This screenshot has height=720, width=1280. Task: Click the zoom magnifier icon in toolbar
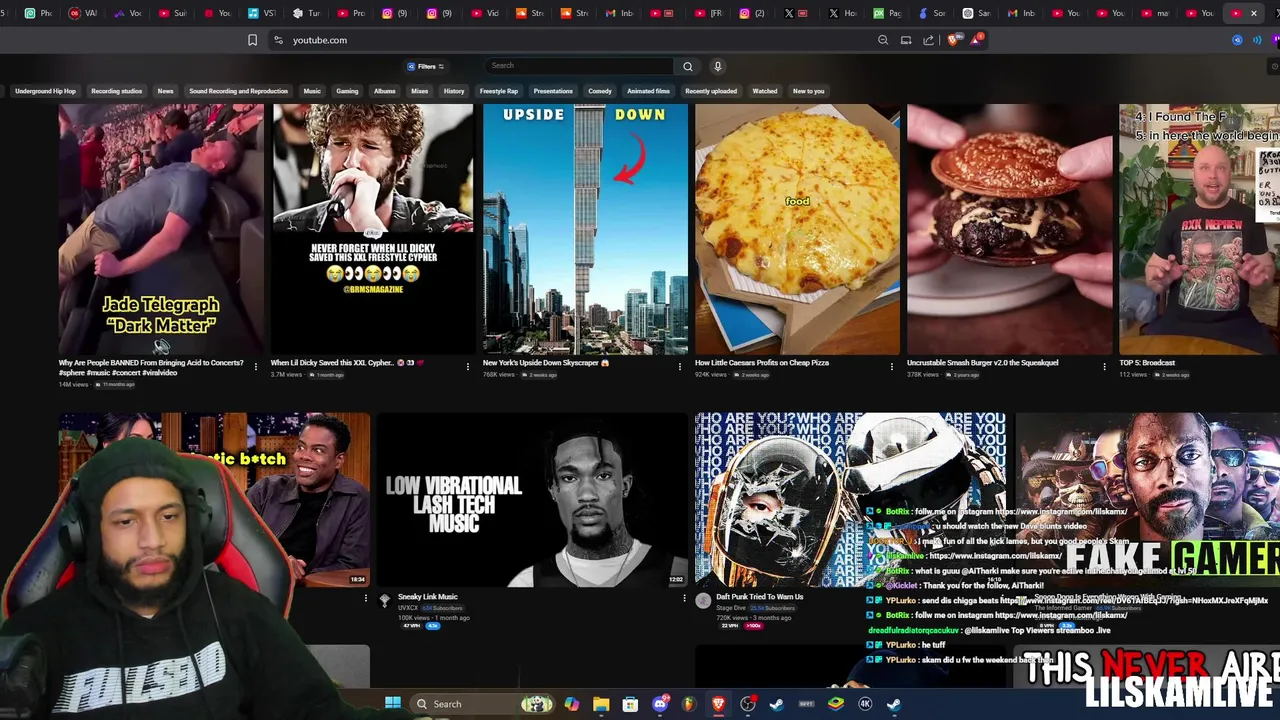pyautogui.click(x=883, y=40)
